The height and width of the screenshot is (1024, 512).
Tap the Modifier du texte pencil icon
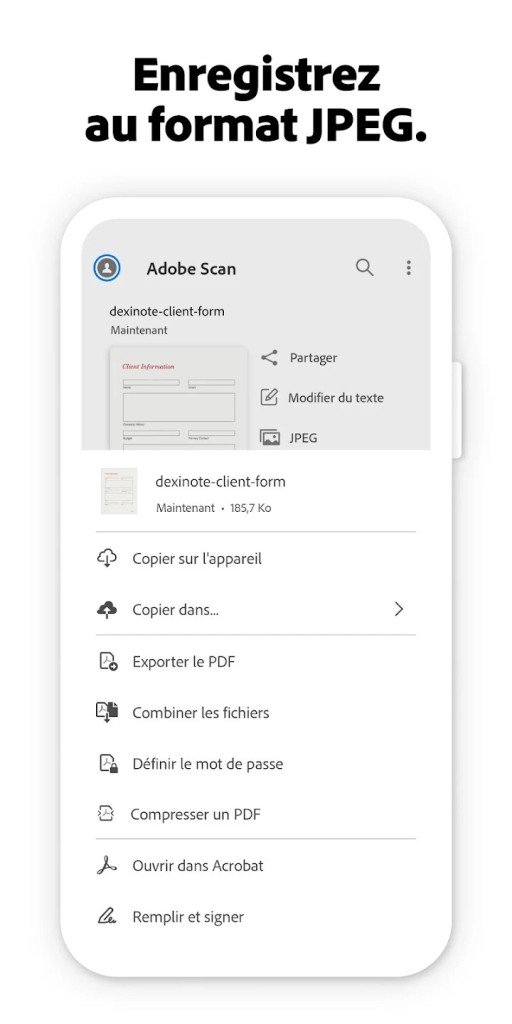[x=269, y=397]
